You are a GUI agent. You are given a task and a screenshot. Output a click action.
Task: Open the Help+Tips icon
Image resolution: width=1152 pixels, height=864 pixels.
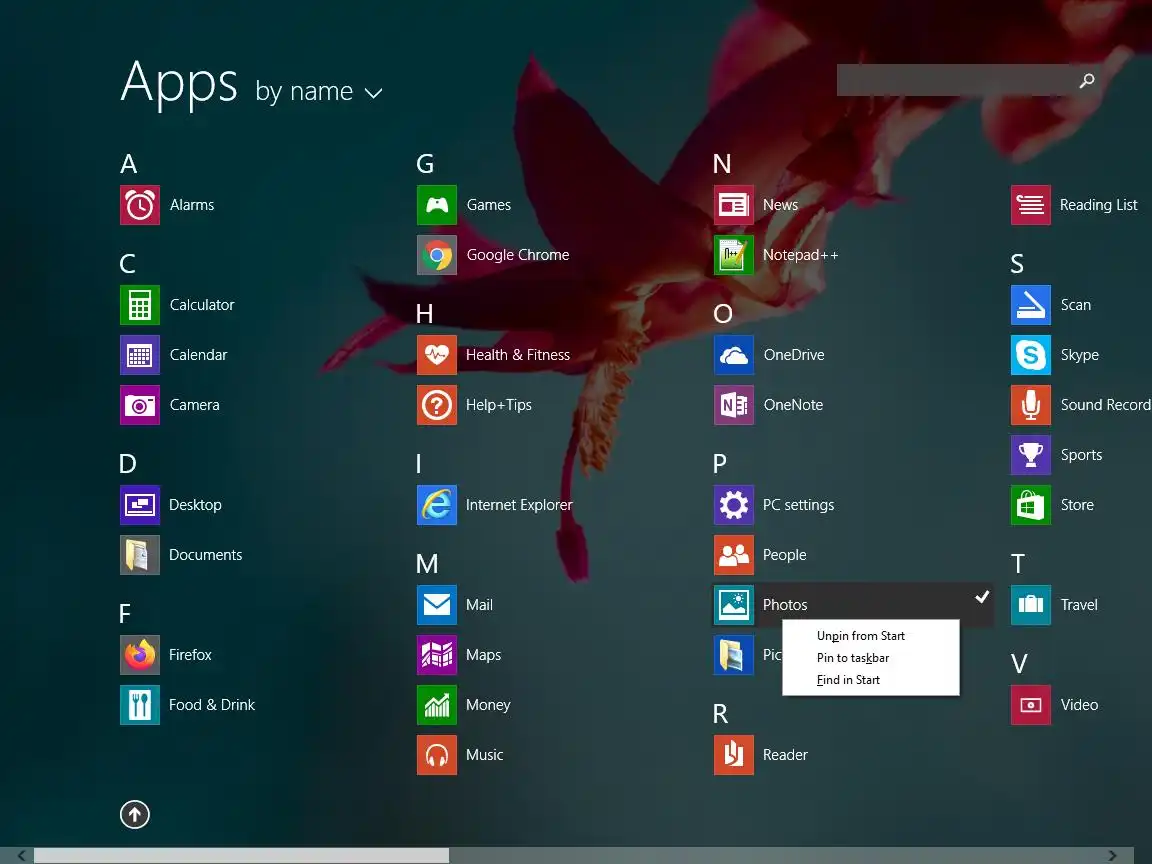point(436,405)
